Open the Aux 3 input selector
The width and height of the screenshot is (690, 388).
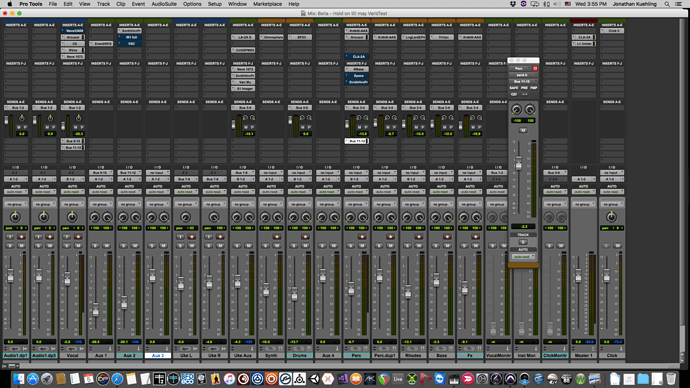158,173
